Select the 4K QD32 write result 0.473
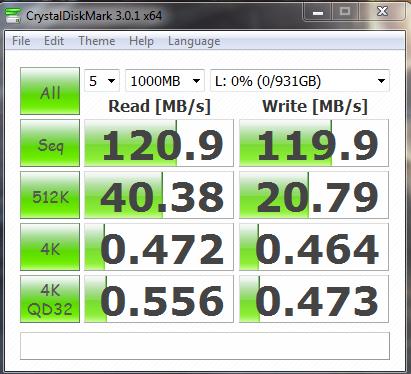The height and width of the screenshot is (374, 411). click(314, 299)
